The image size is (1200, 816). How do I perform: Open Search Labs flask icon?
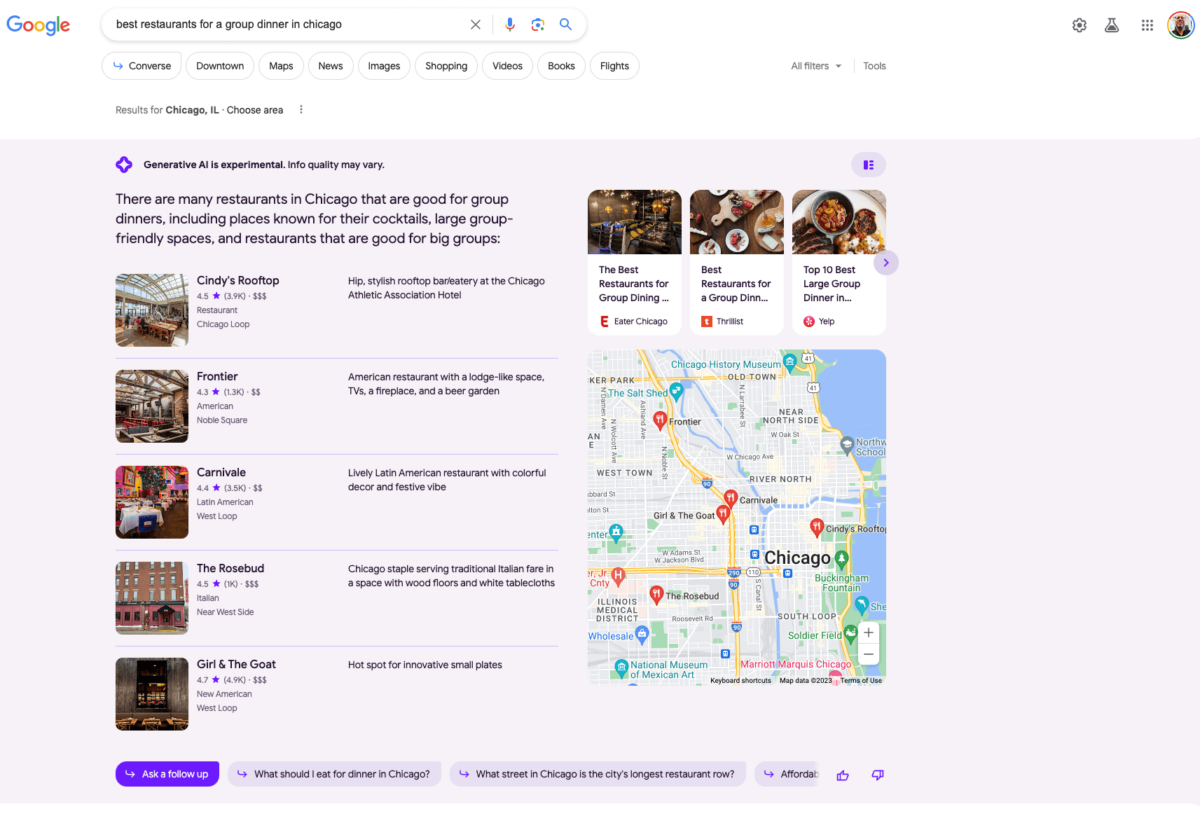pos(1112,26)
